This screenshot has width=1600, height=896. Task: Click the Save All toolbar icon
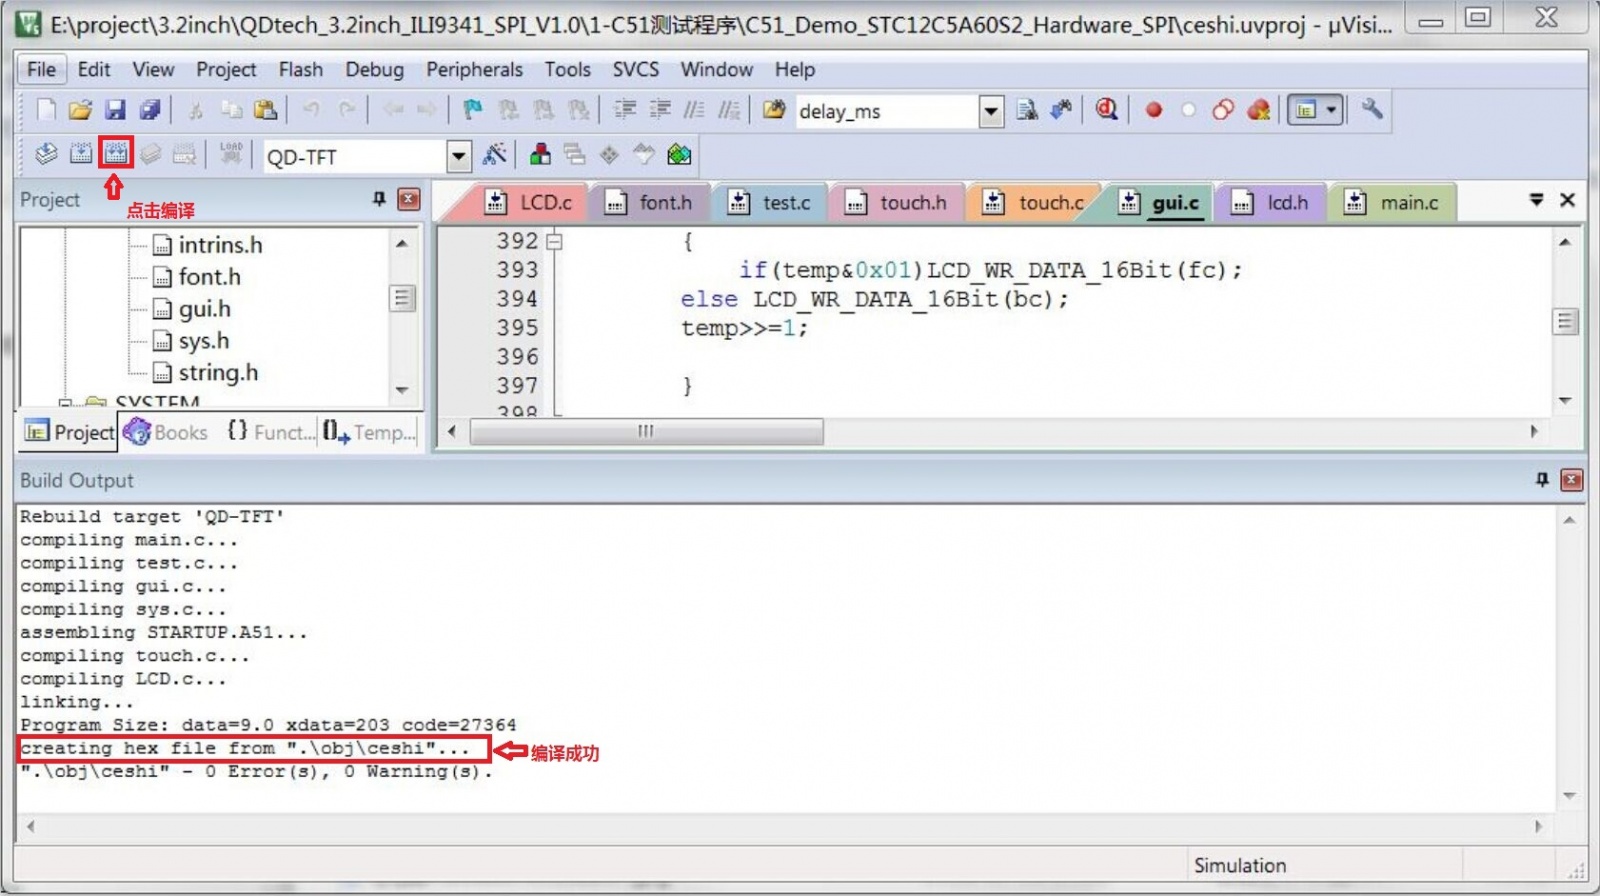point(150,110)
